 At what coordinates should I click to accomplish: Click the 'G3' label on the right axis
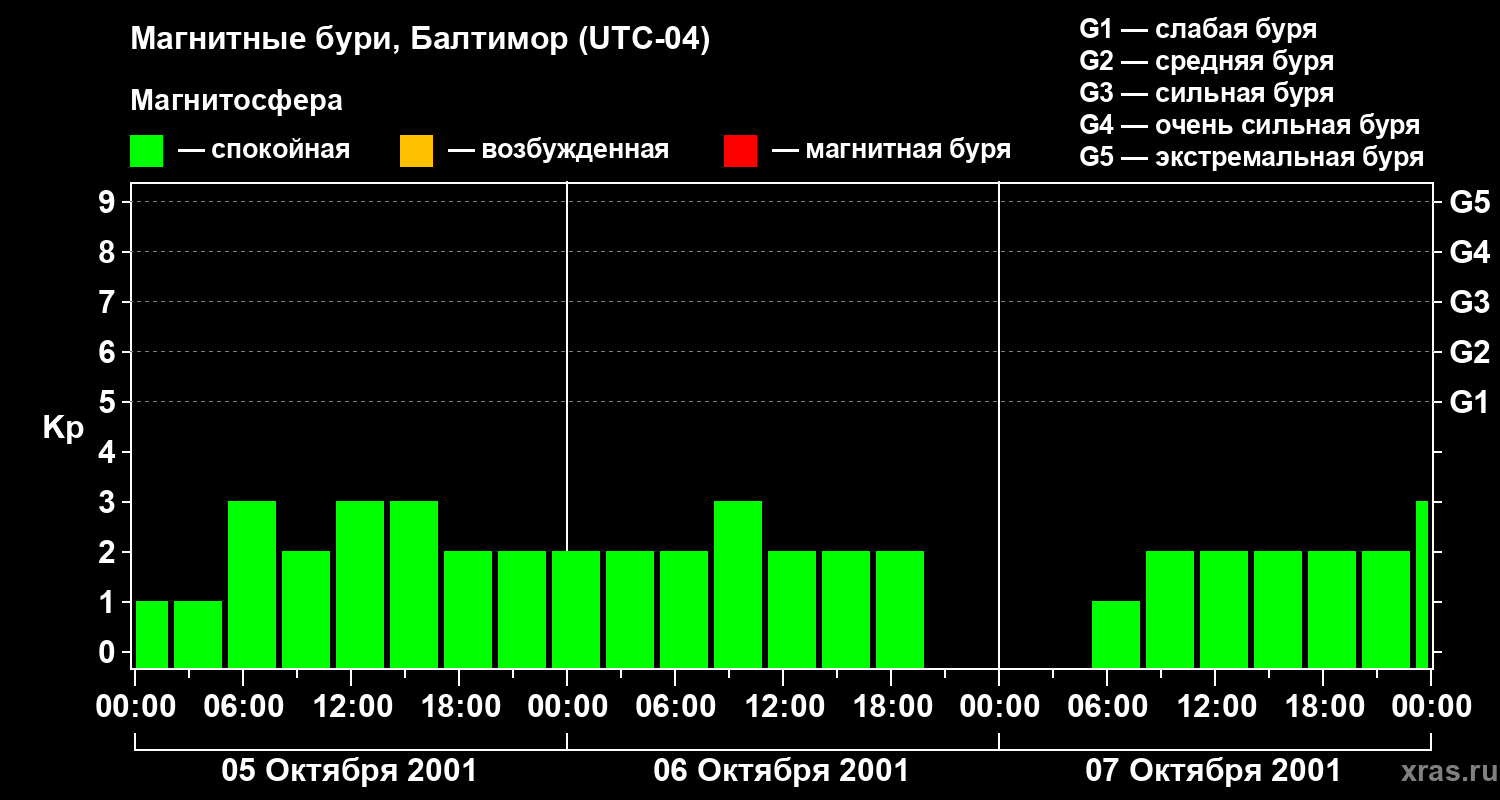(x=1469, y=302)
